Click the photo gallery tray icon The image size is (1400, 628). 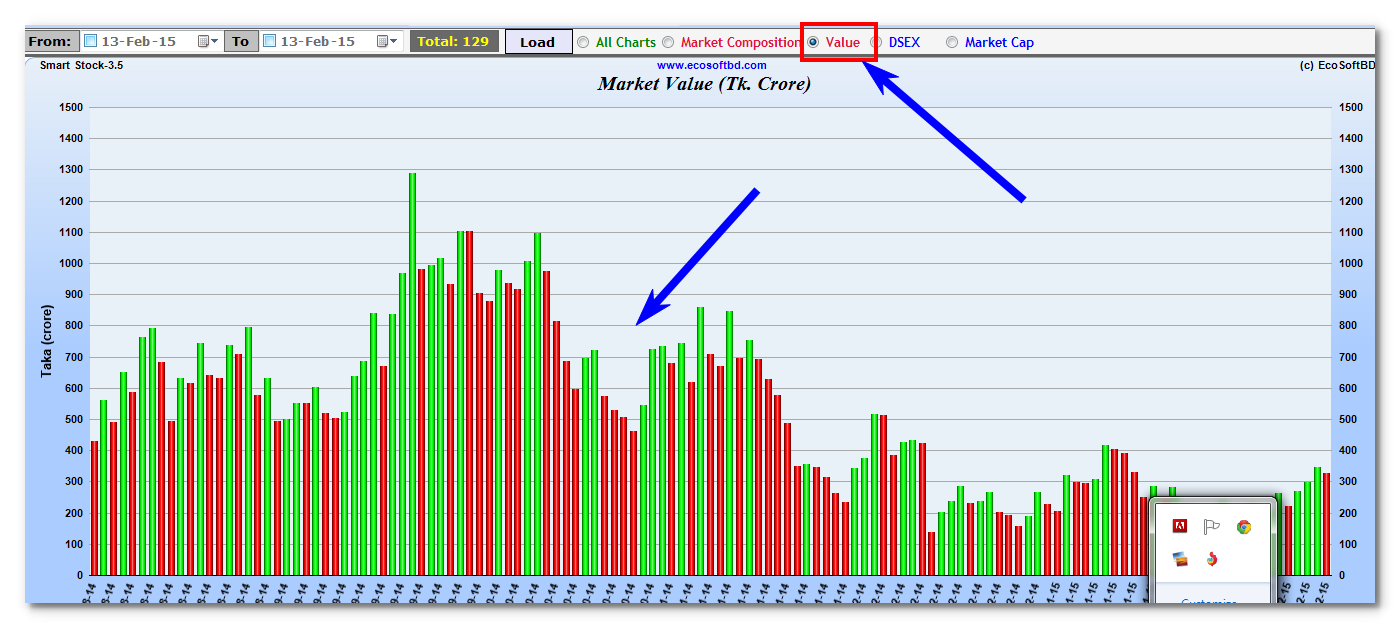1179,559
